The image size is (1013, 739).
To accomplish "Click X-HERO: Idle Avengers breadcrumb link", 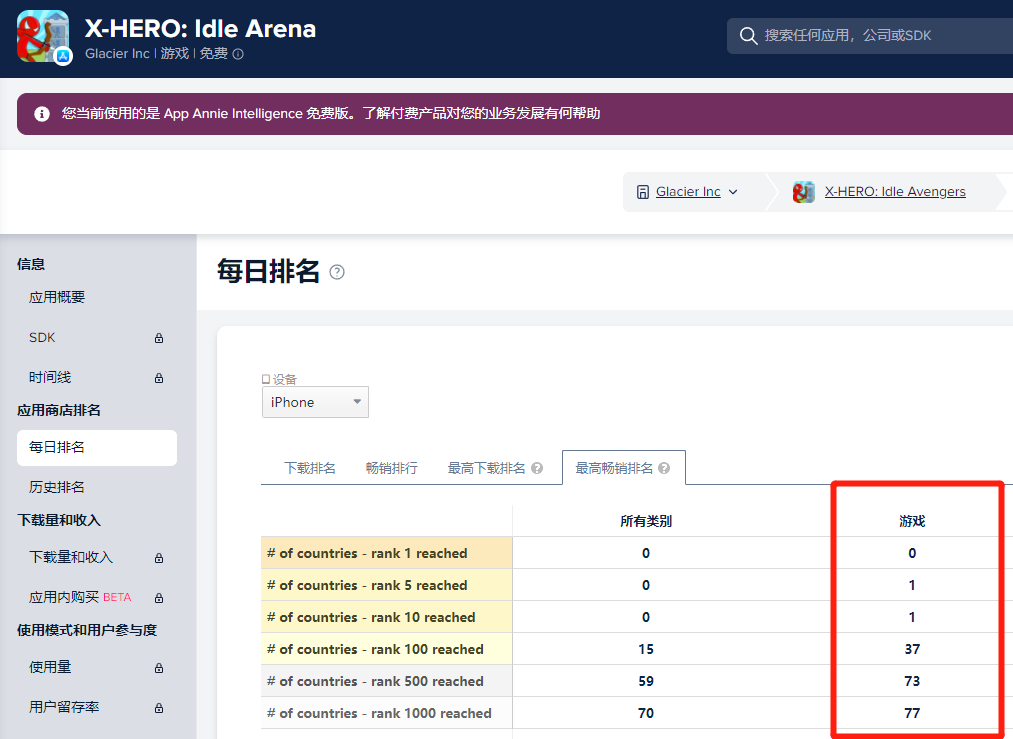I will click(895, 192).
